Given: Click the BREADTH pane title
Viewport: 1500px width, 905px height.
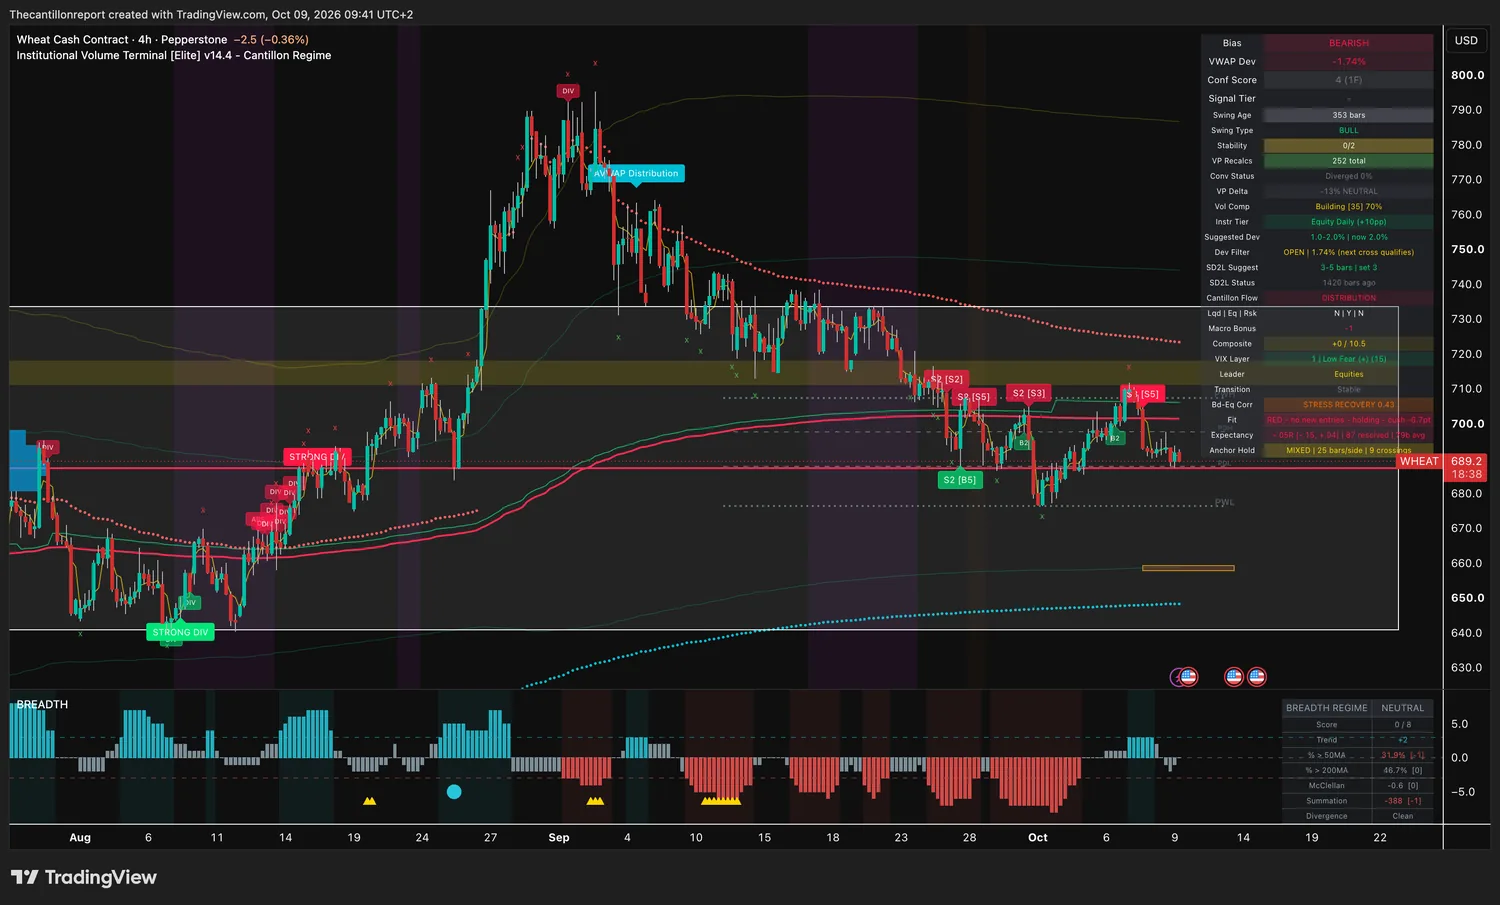Looking at the screenshot, I should pos(42,705).
